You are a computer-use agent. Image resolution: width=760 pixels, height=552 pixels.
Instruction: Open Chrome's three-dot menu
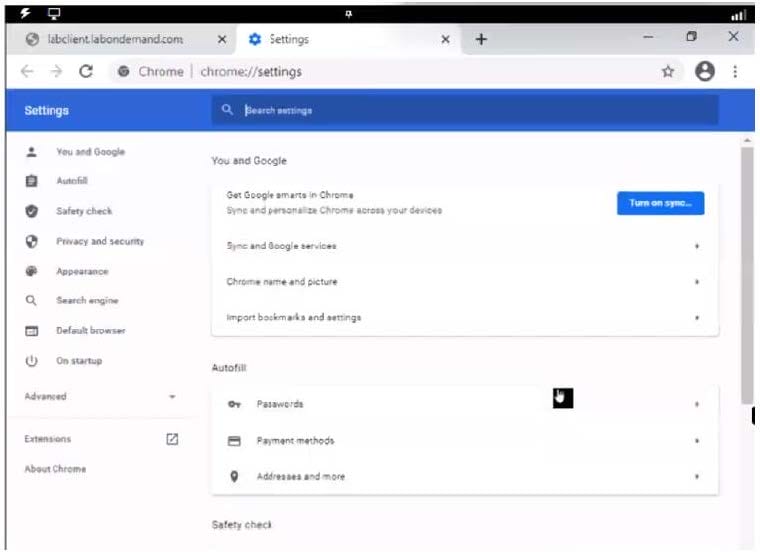pyautogui.click(x=735, y=72)
